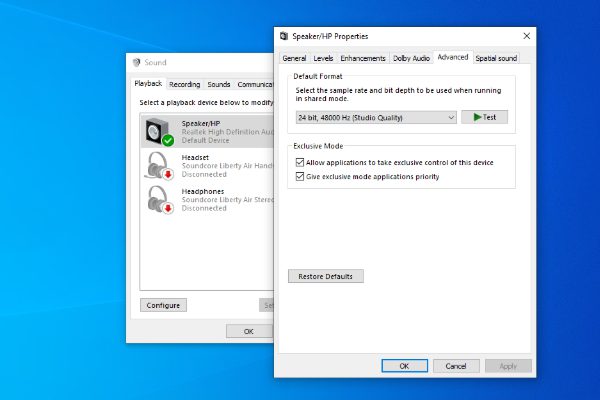Viewport: 600px width, 400px height.
Task: Select the Headphones device icon
Action: pyautogui.click(x=159, y=199)
